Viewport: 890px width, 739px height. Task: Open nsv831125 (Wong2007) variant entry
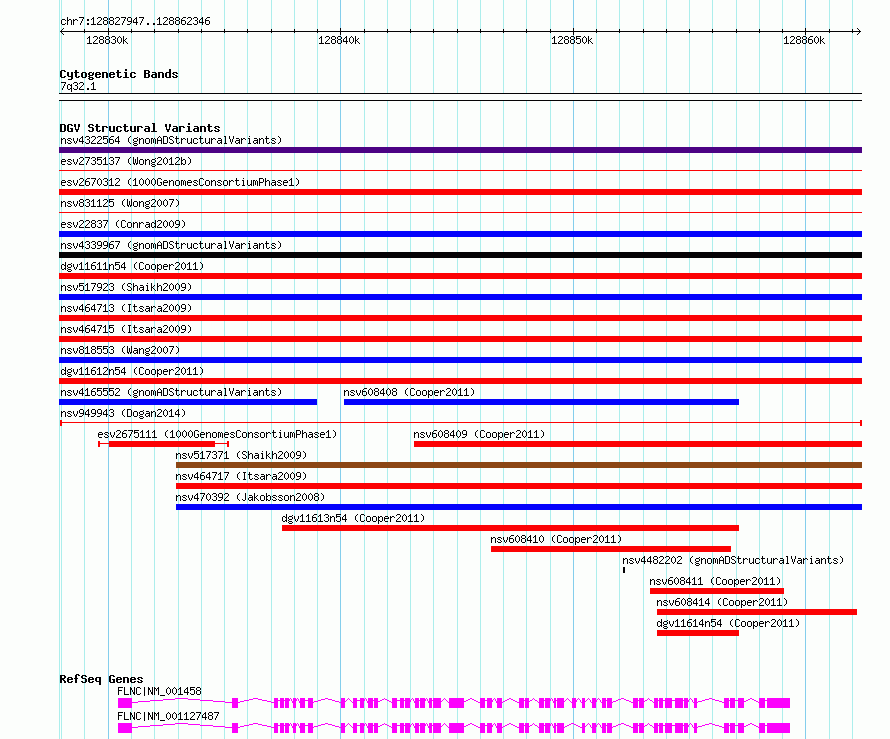[120, 203]
